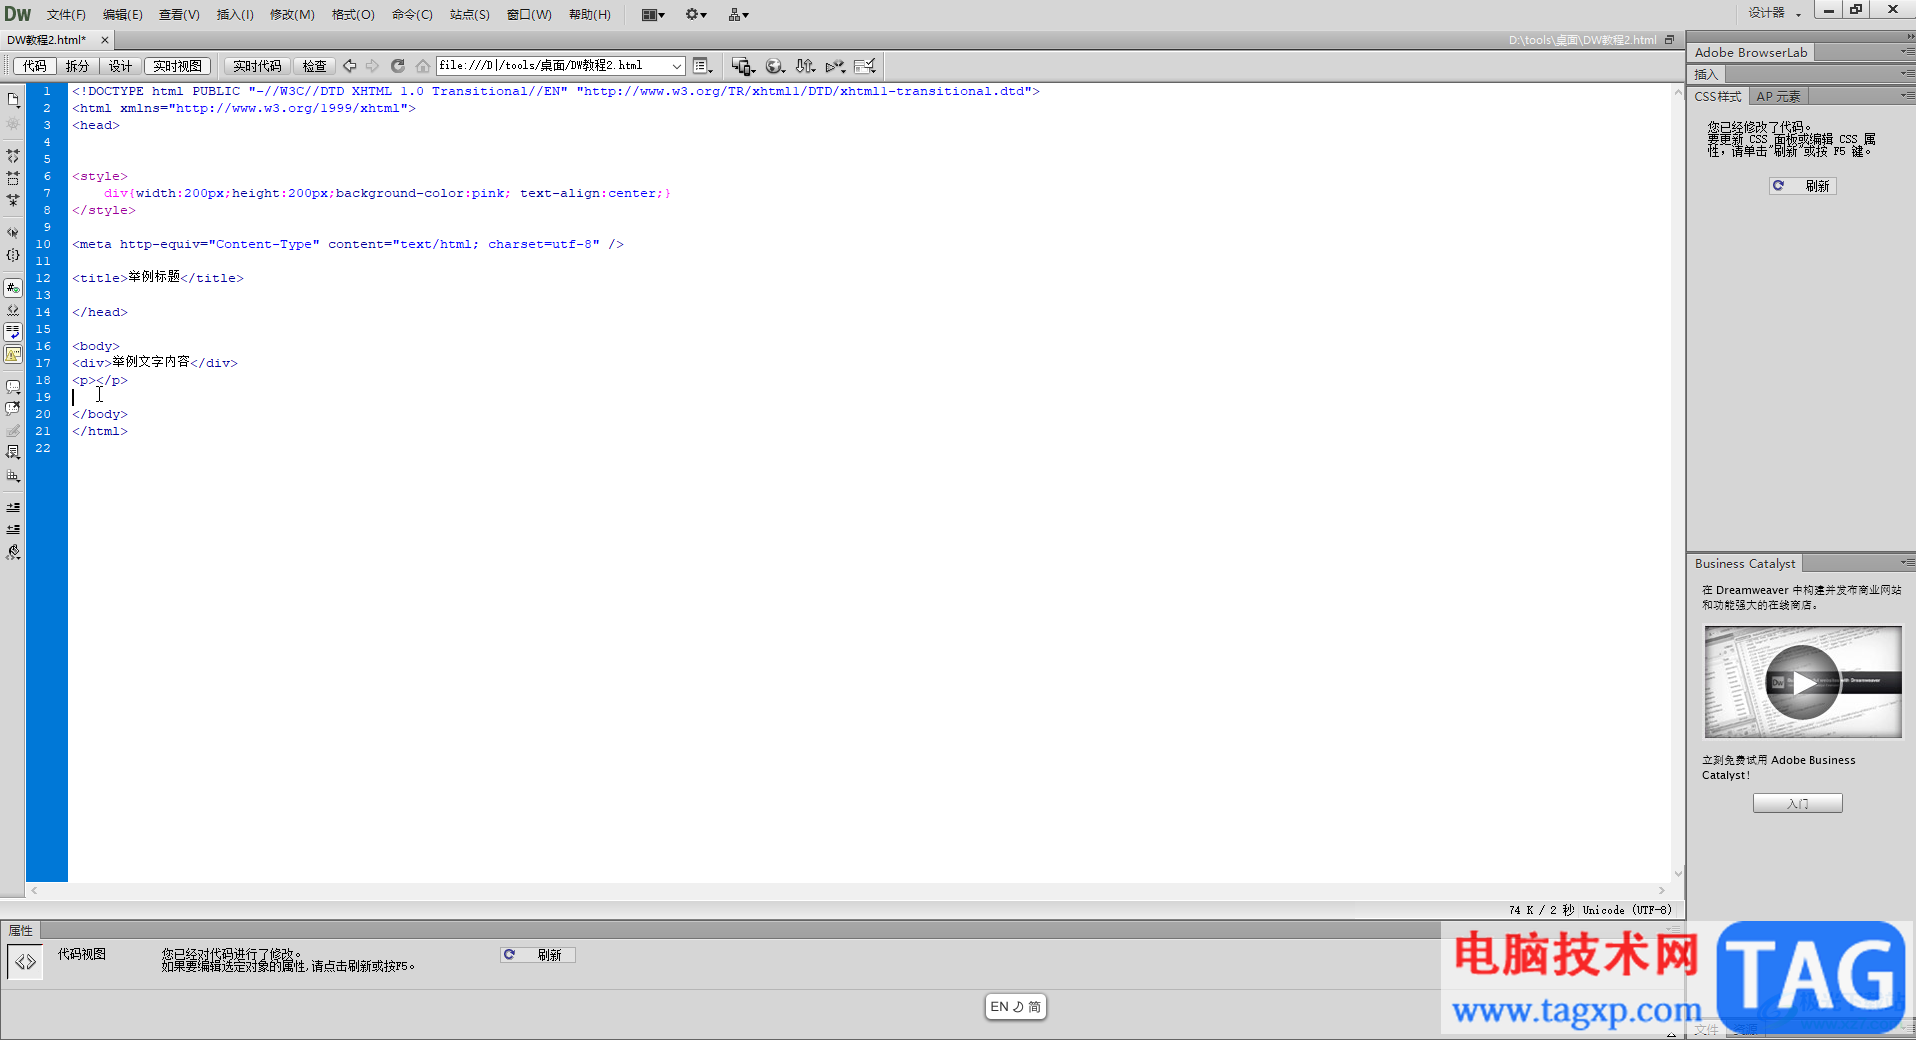Toggle syntax error alerts in info bar

coord(13,355)
